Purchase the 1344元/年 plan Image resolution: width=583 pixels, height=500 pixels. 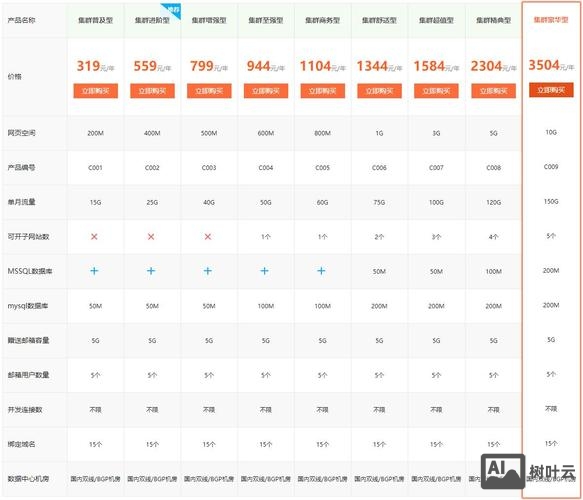pyautogui.click(x=380, y=91)
